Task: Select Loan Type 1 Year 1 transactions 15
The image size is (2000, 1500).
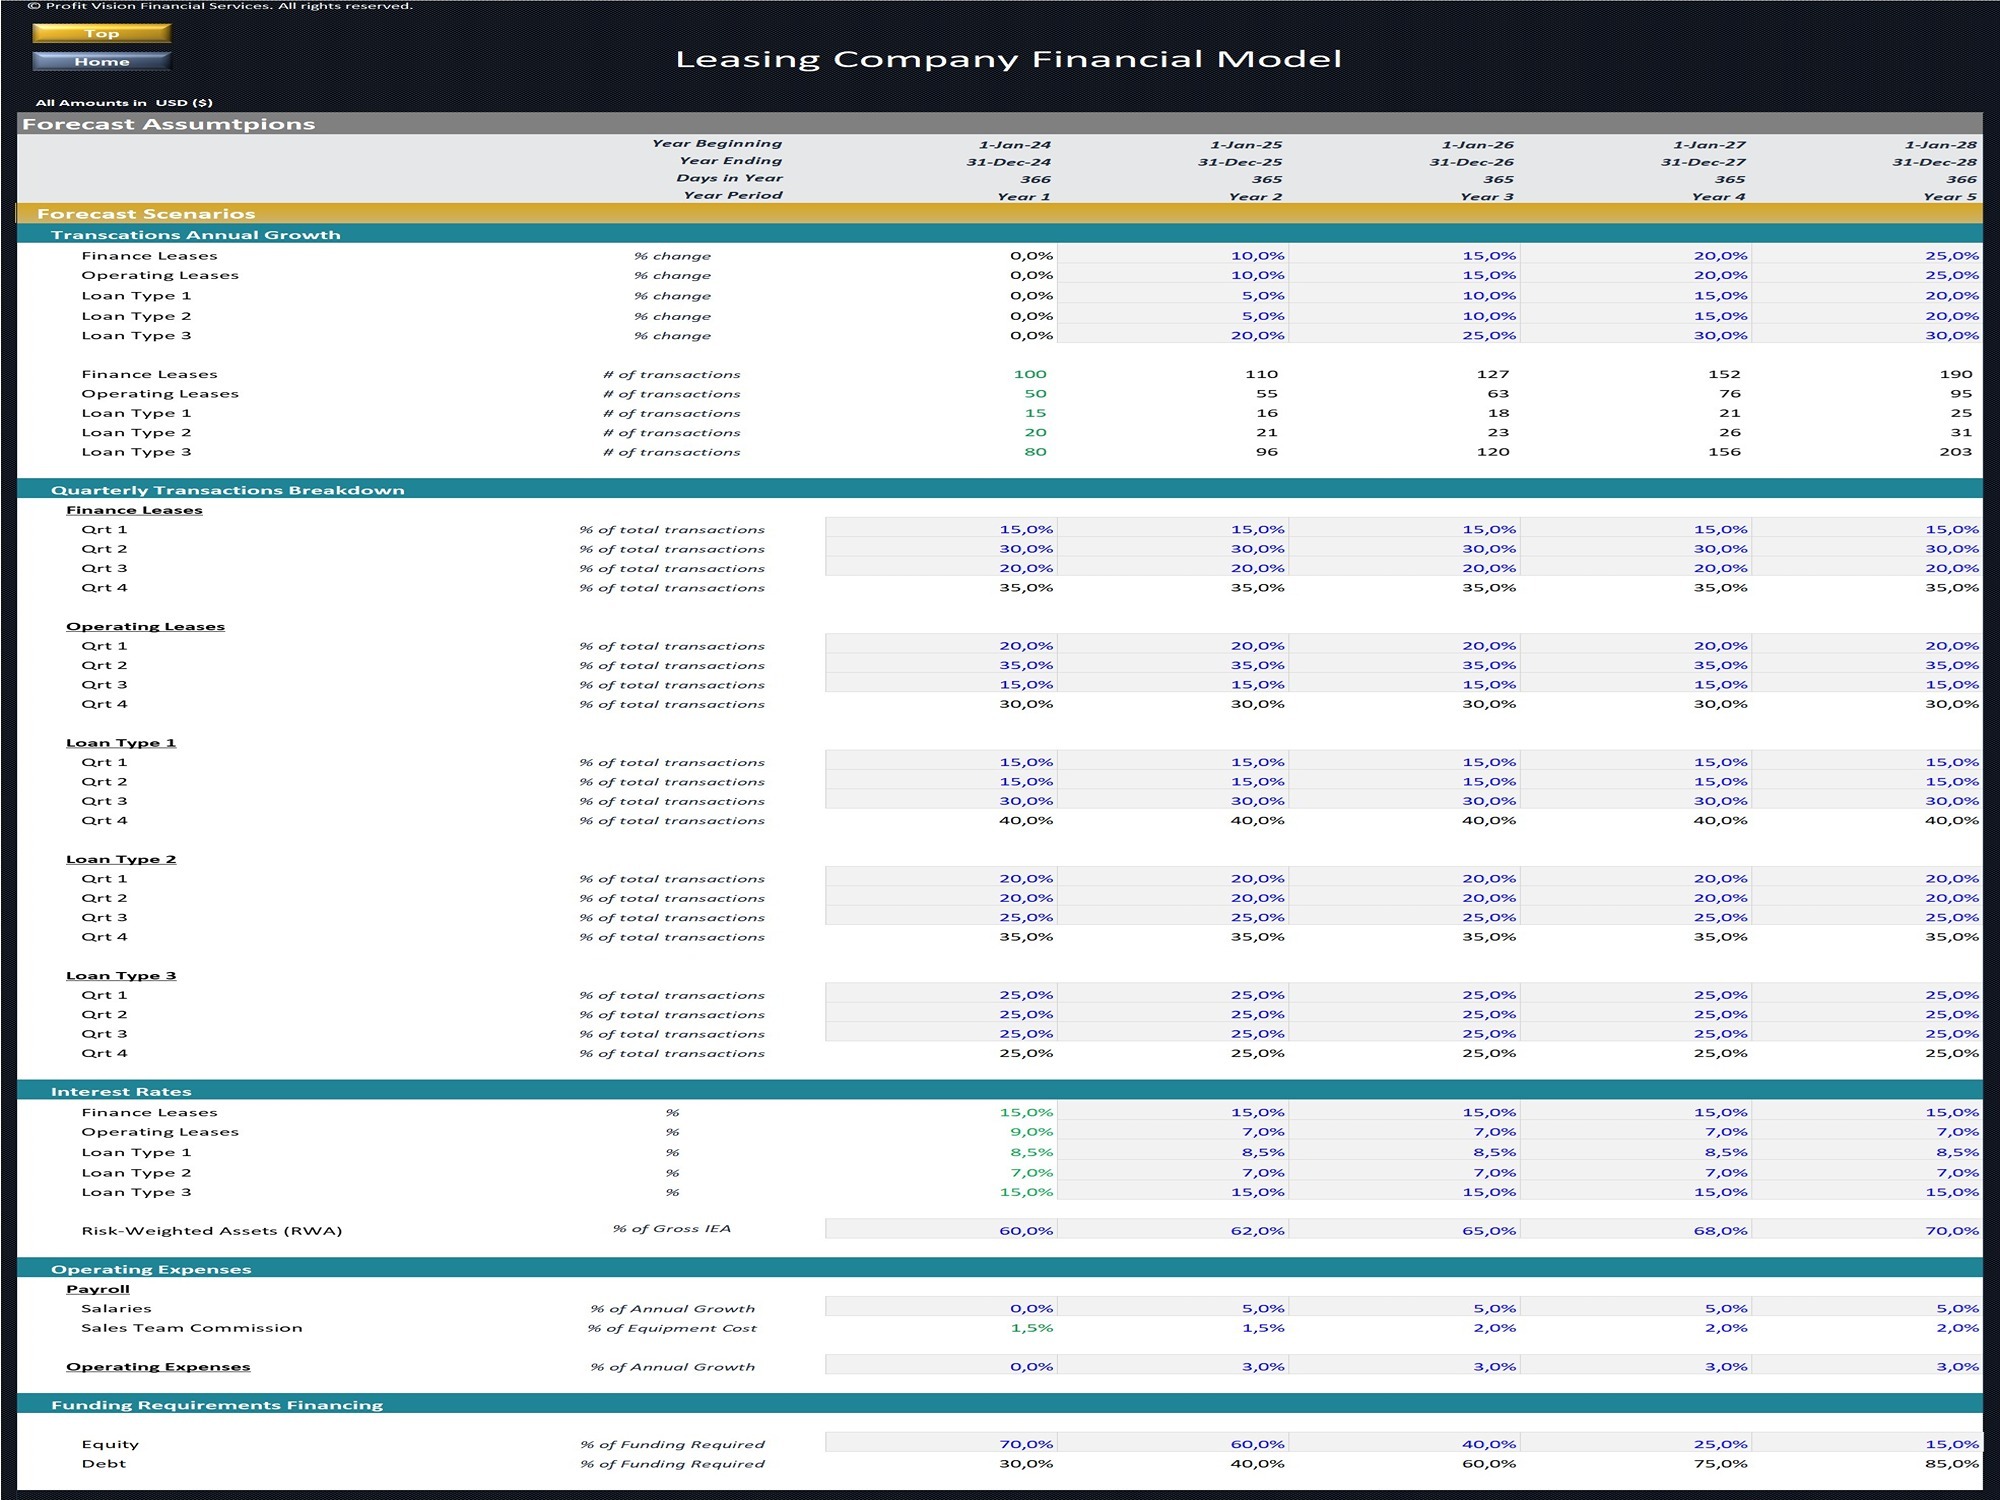Action: (x=1035, y=413)
